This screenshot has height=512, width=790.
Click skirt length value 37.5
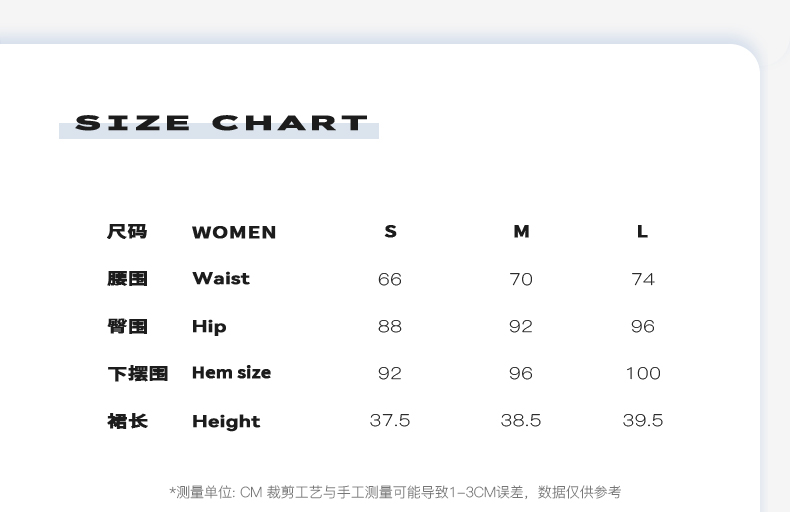click(x=390, y=420)
